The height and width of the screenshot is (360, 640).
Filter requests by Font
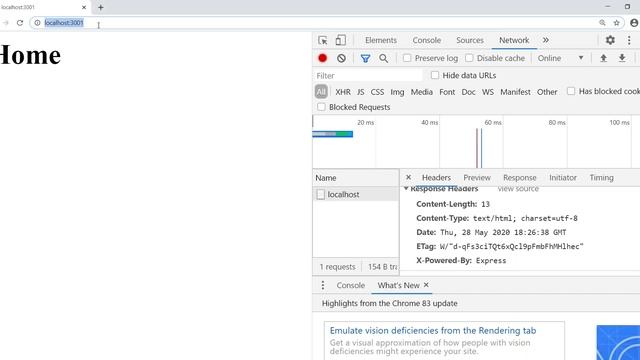(447, 92)
